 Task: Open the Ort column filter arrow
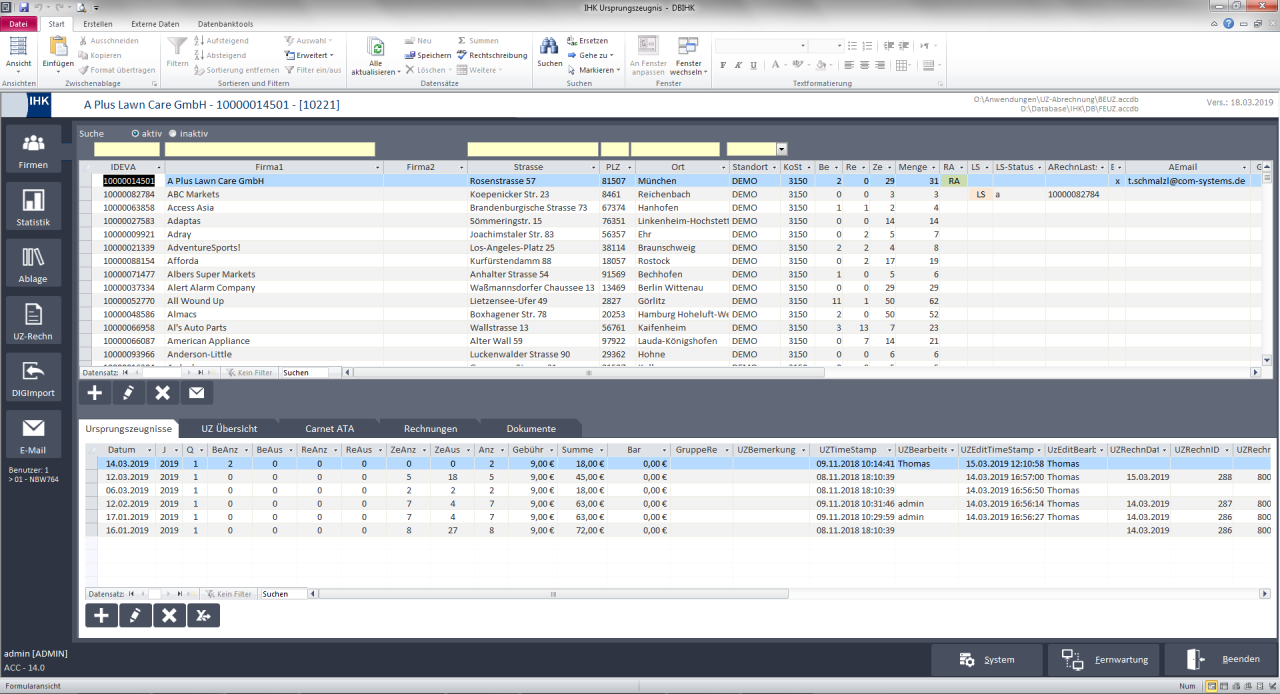coord(723,167)
